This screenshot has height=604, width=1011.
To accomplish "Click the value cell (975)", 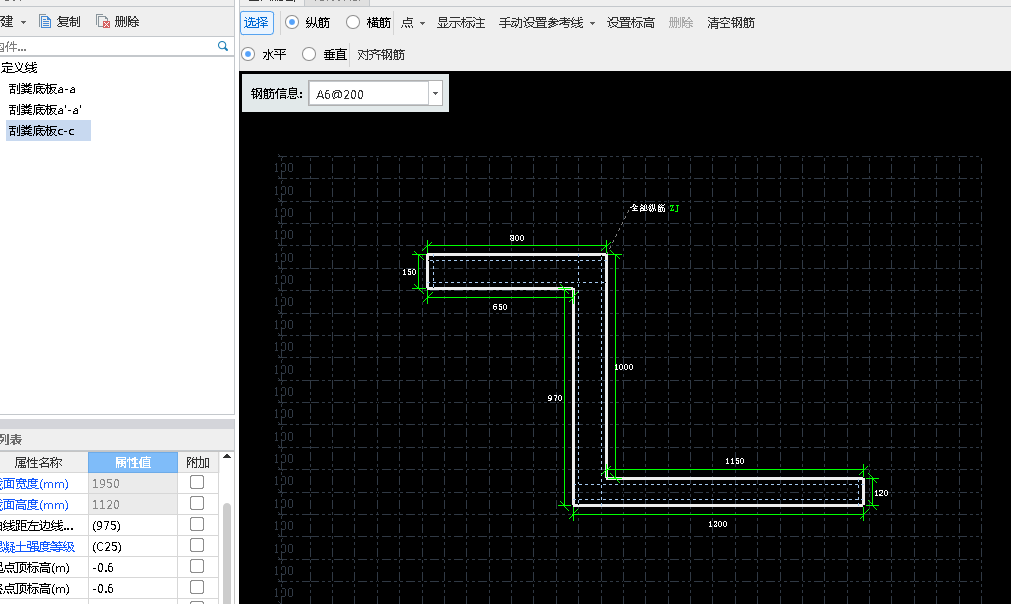I will pos(133,525).
